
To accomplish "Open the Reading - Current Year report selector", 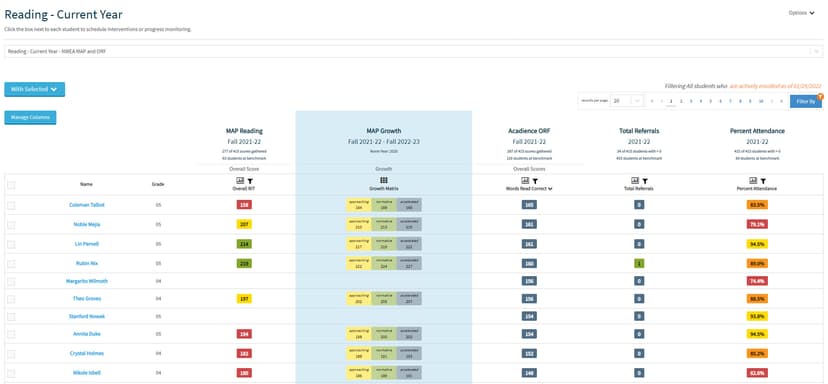I will [x=414, y=51].
